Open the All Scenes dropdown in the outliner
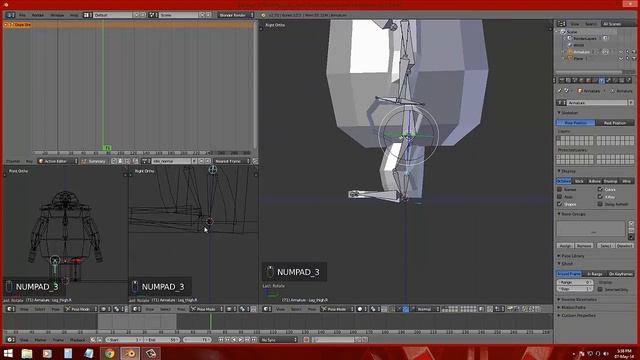 617,24
